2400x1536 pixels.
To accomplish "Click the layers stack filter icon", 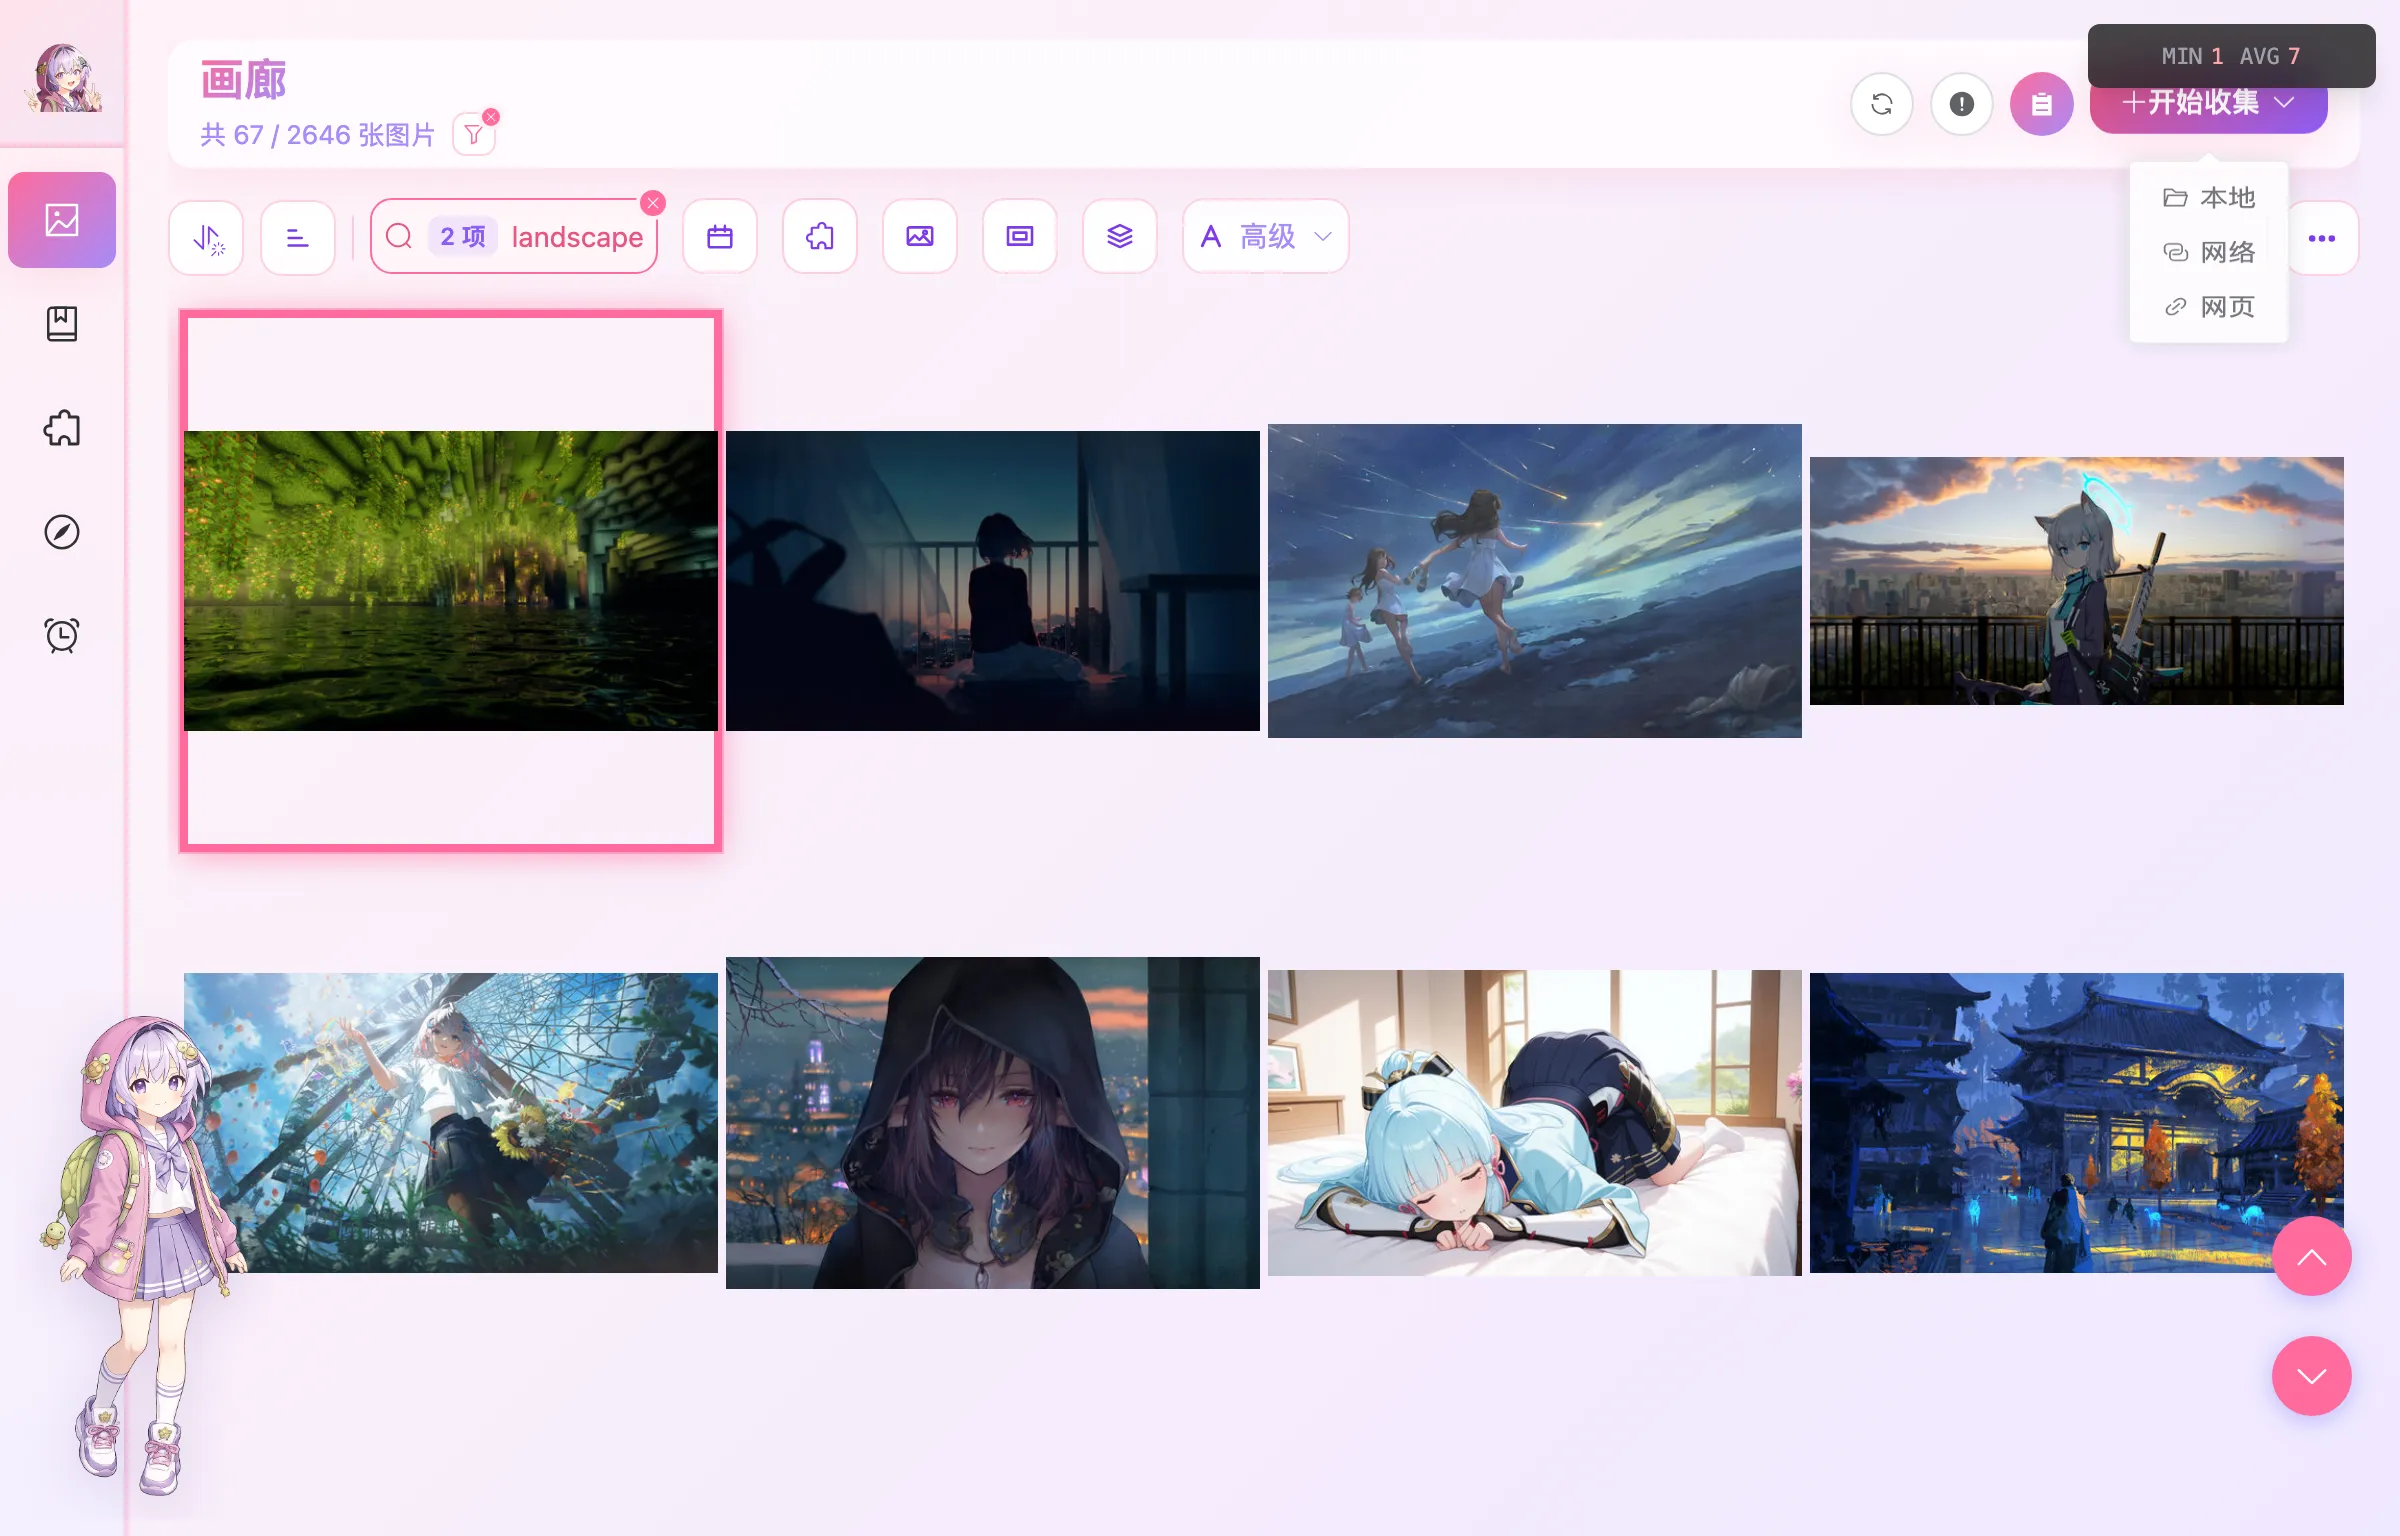I will click(x=1120, y=237).
